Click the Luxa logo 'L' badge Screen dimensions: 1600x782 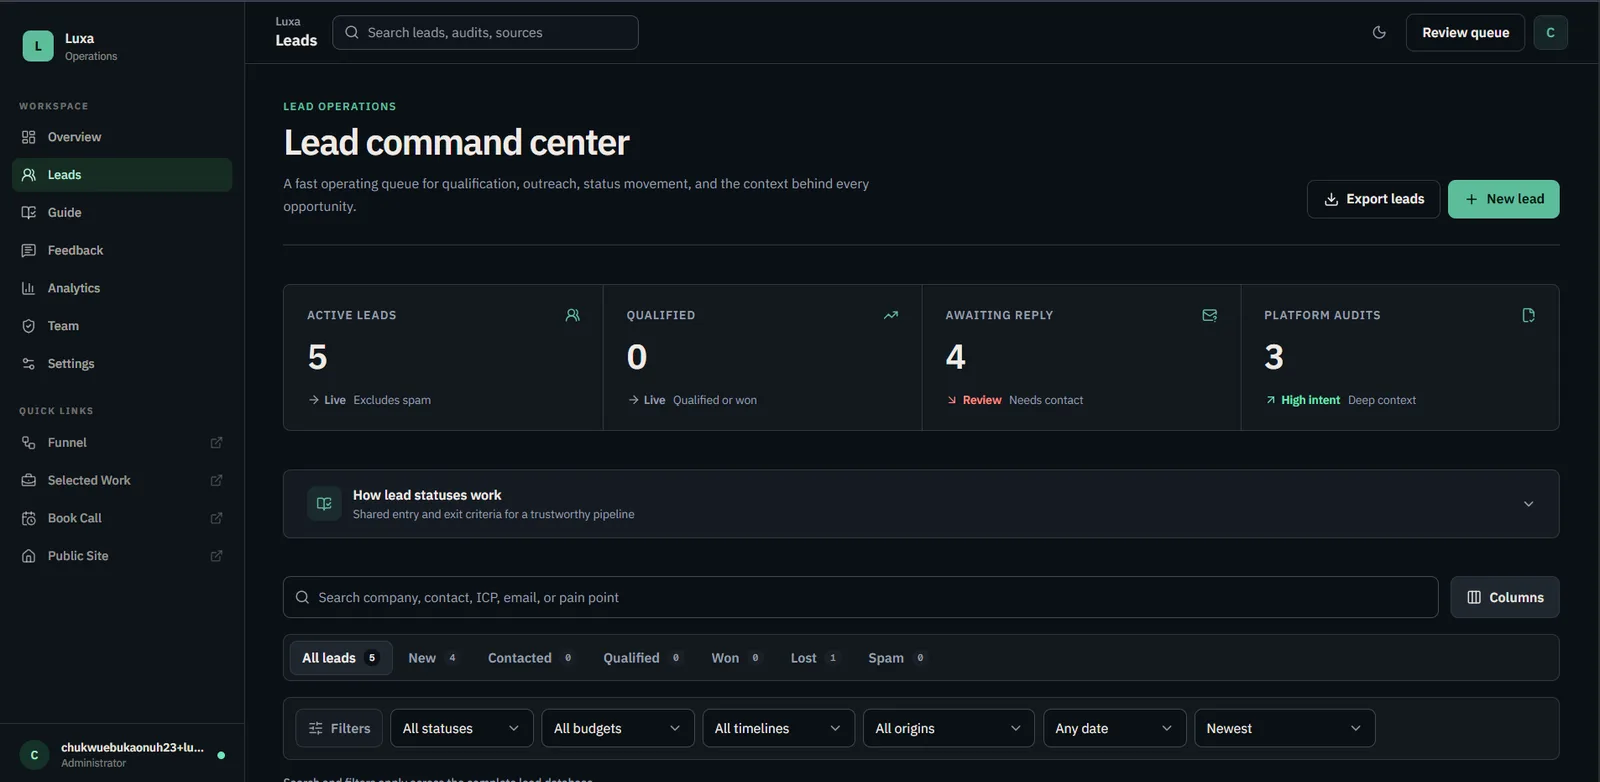pyautogui.click(x=38, y=46)
